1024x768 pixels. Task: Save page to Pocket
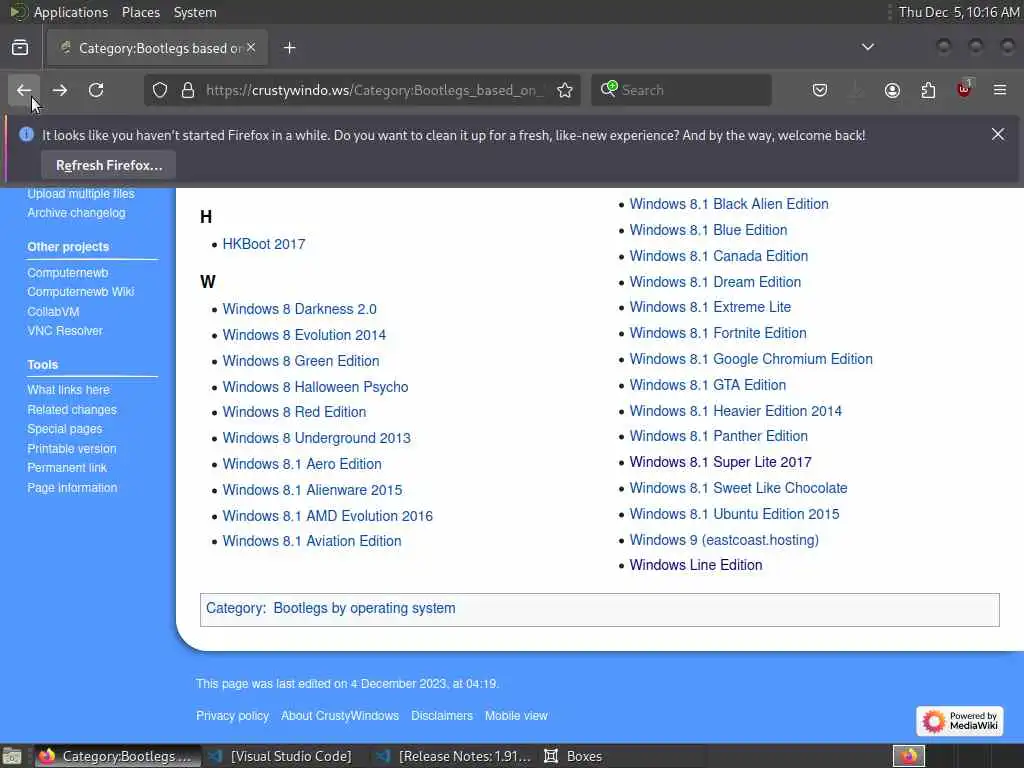[820, 90]
